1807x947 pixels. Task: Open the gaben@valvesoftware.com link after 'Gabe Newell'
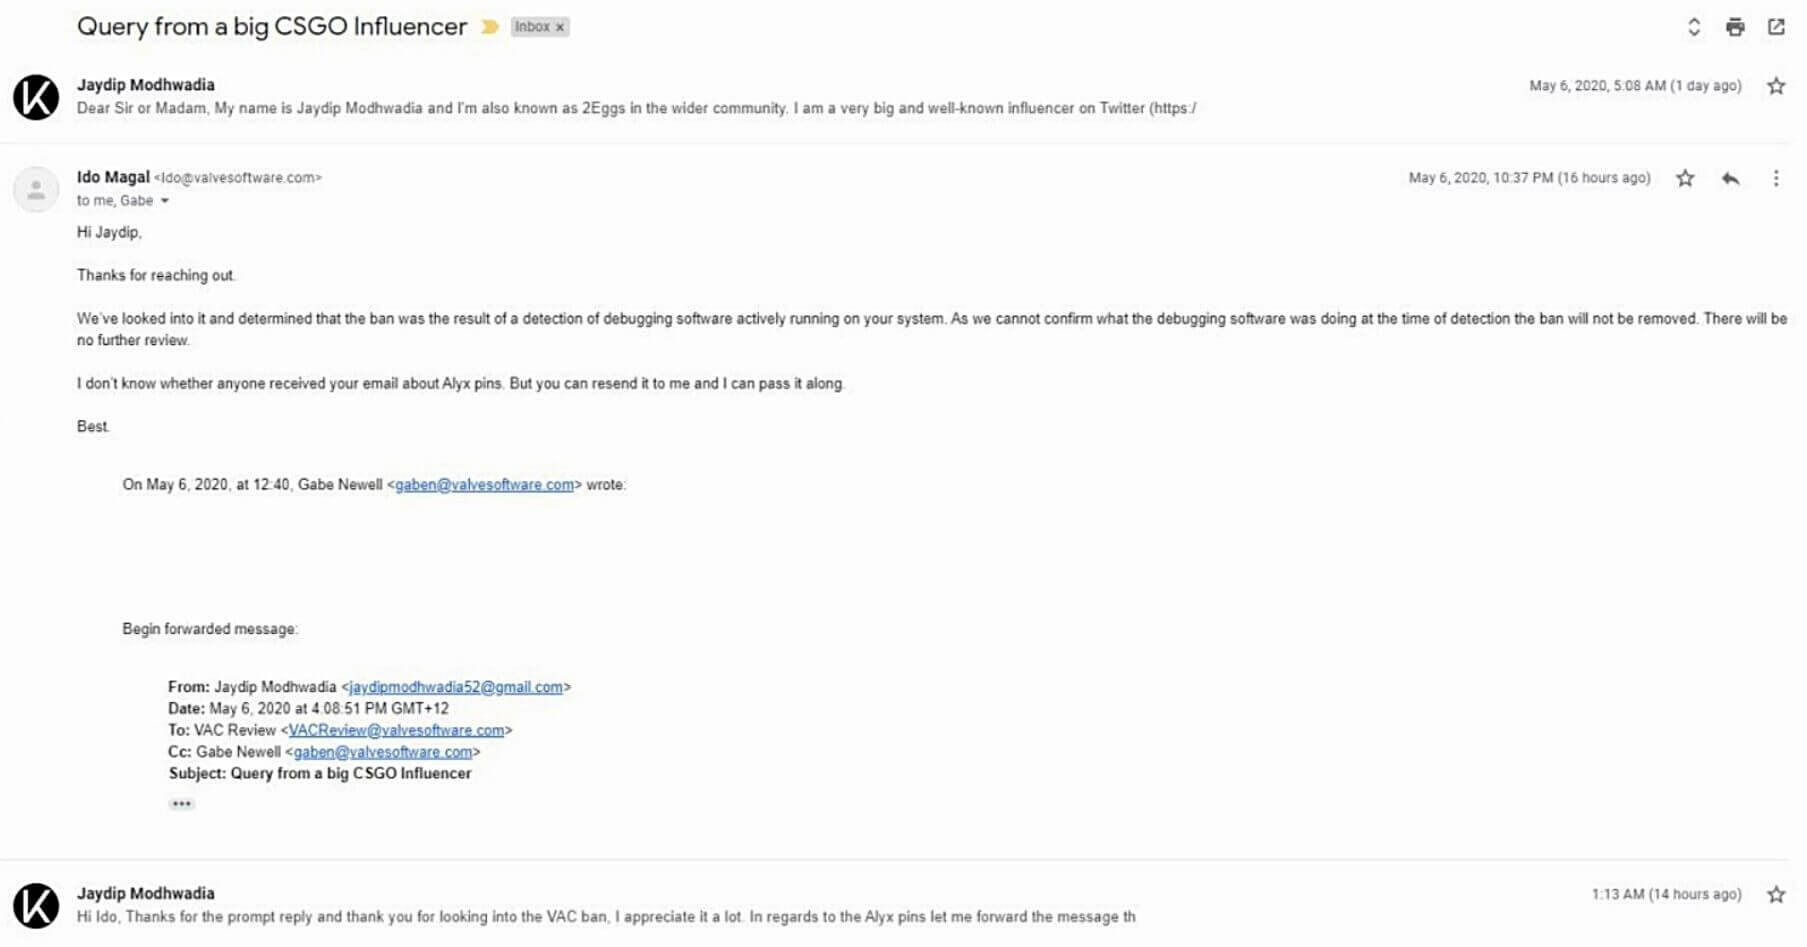[x=484, y=485]
